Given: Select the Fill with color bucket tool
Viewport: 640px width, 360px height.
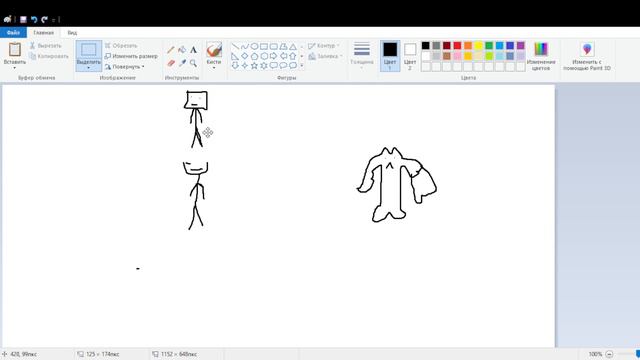Looking at the screenshot, I should click(x=182, y=50).
